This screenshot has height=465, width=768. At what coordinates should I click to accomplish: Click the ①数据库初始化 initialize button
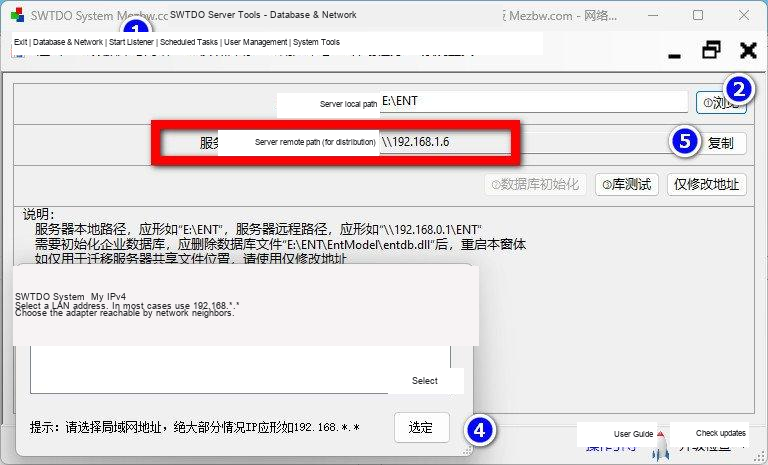(x=535, y=184)
